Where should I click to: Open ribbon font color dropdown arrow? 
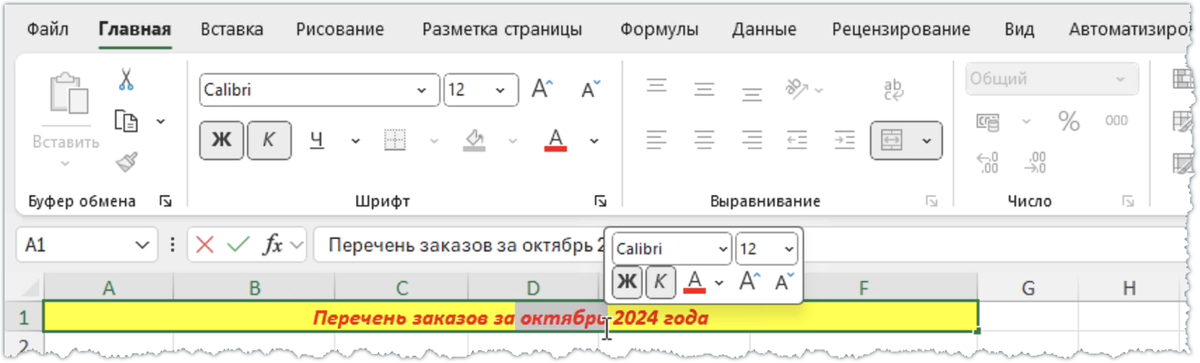(593, 141)
